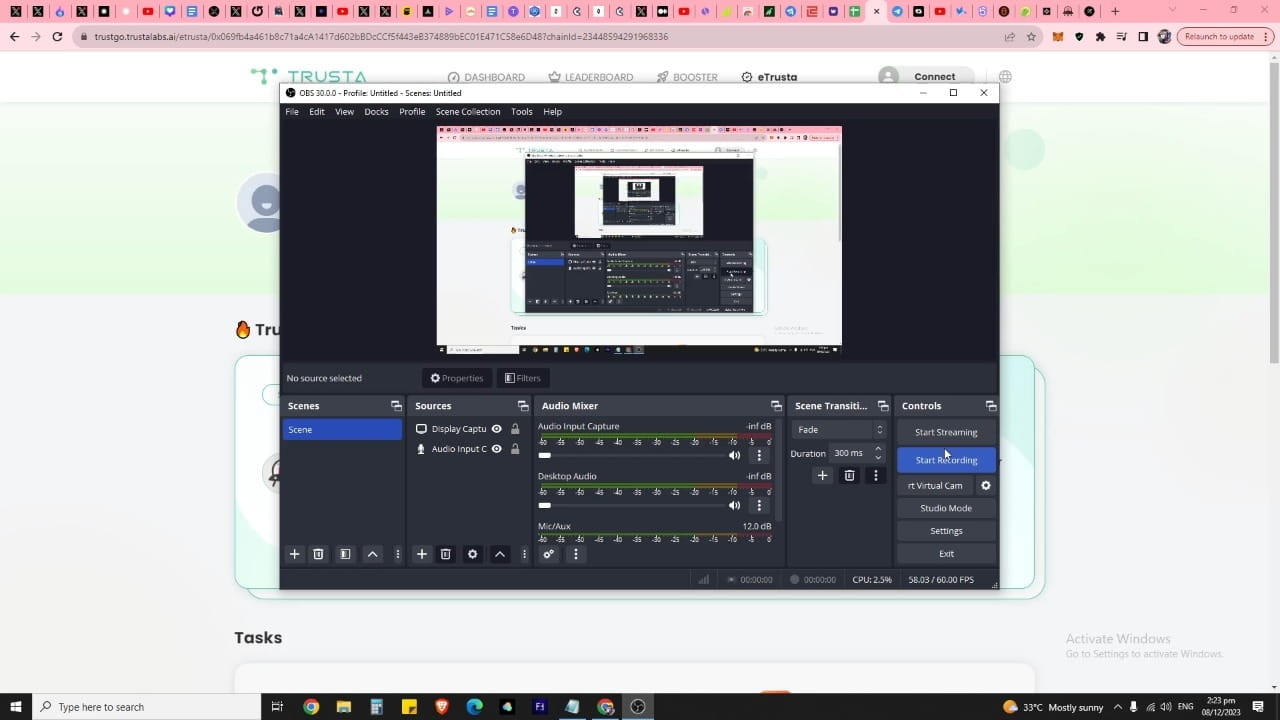
Task: Toggle Studio Mode in Controls
Action: 946,508
